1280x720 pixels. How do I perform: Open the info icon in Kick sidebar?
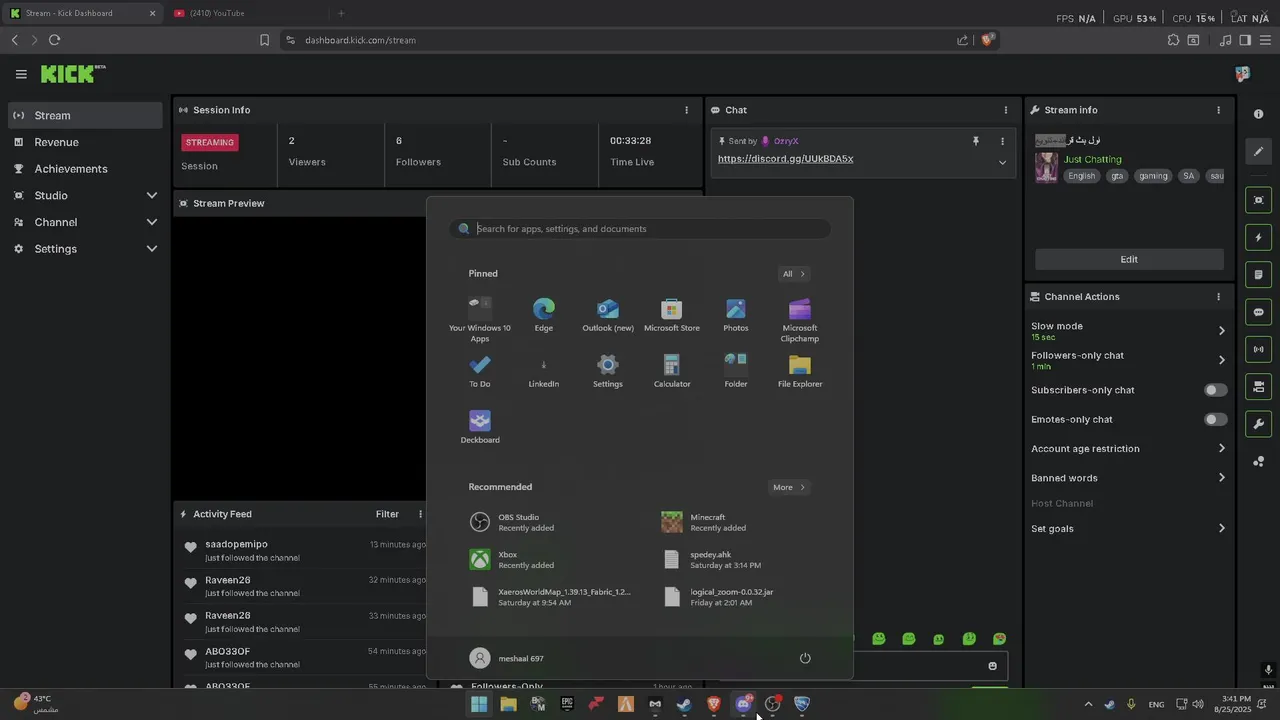[x=1258, y=115]
